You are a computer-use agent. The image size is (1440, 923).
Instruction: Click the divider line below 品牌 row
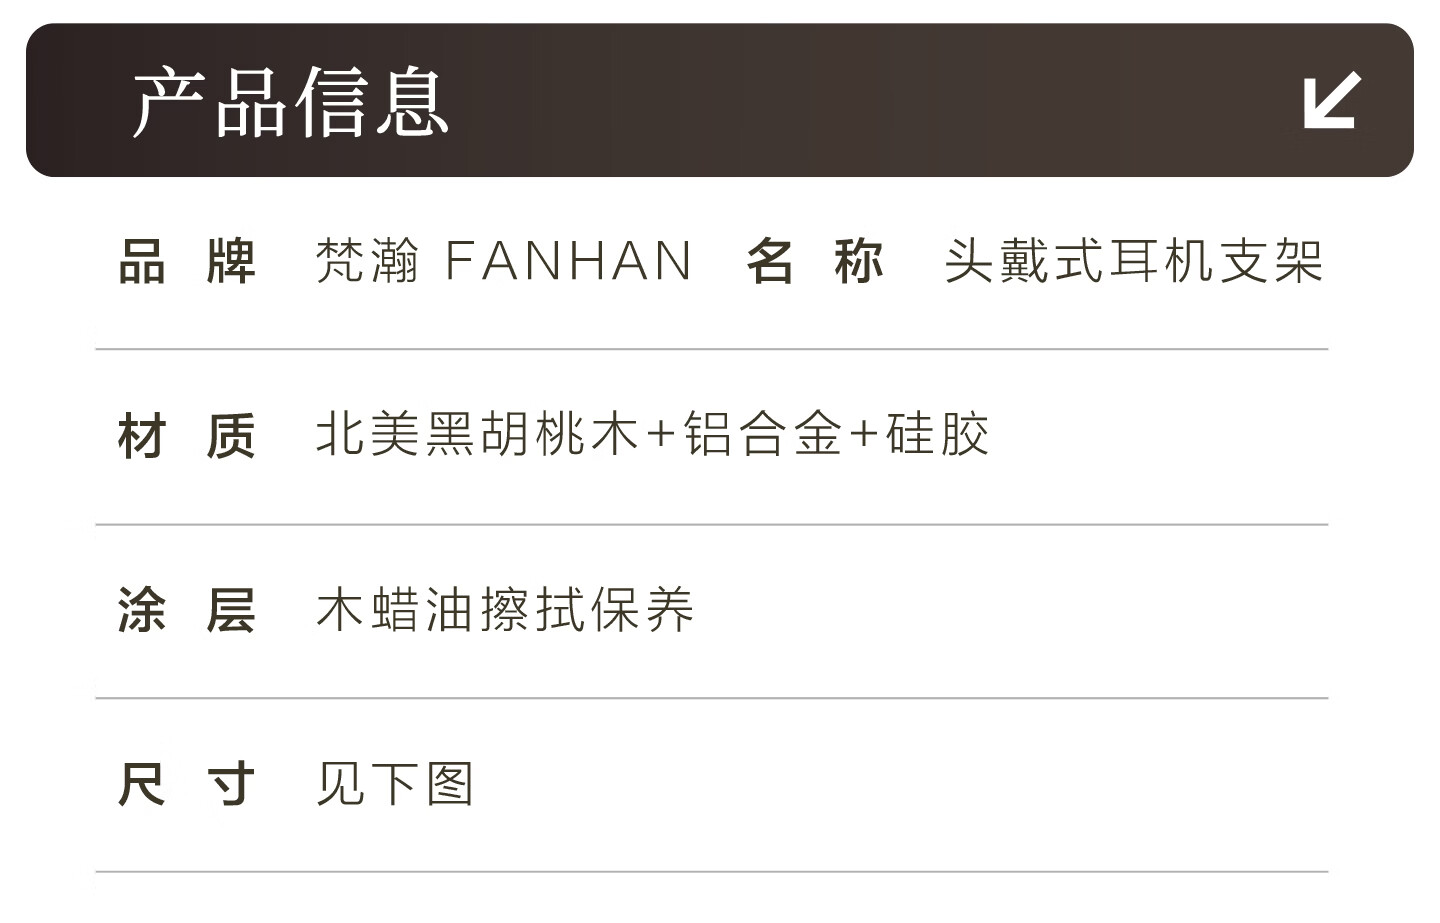pos(711,349)
